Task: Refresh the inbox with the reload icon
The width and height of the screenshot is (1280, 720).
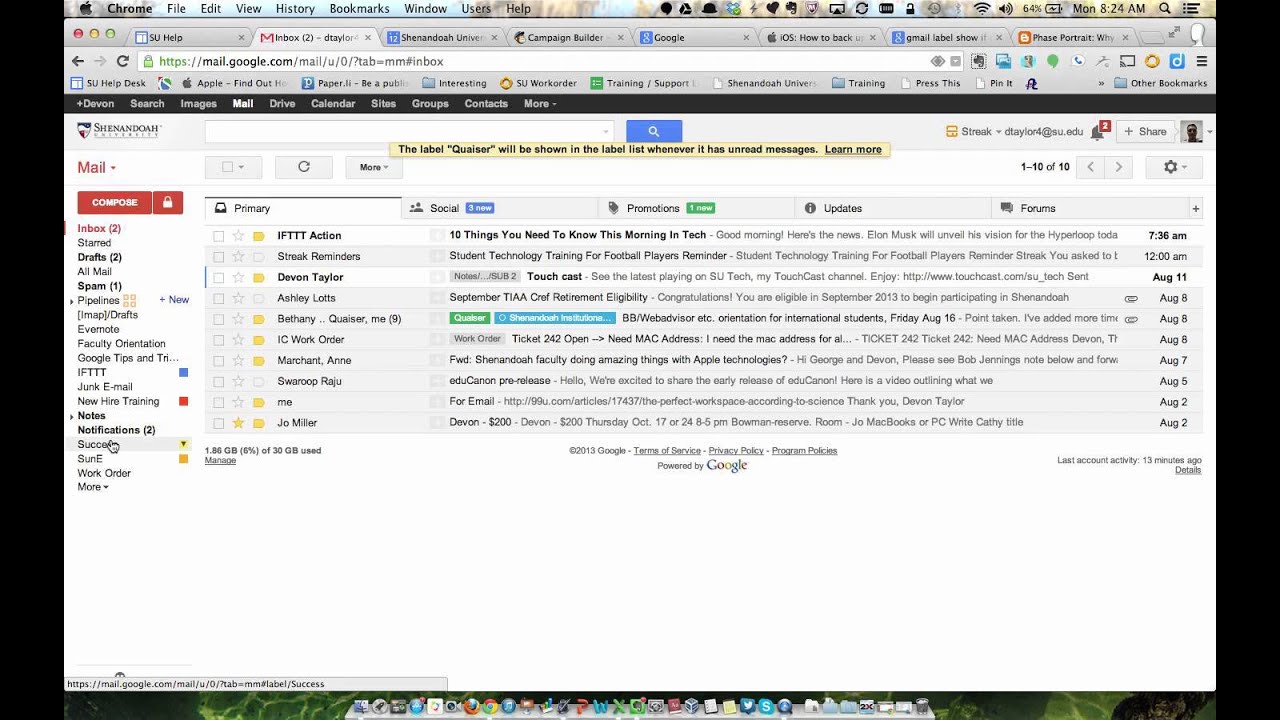Action: coord(304,167)
